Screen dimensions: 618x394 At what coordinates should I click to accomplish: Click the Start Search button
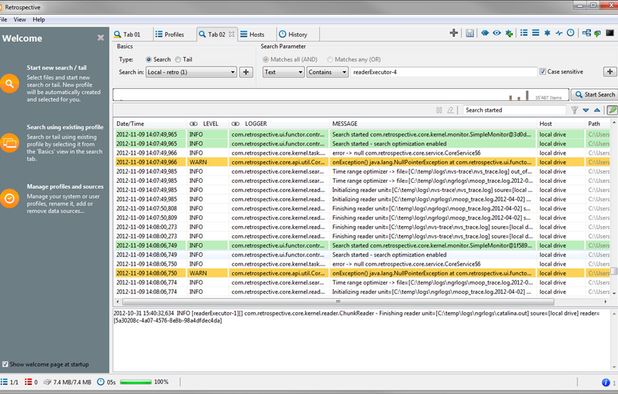(x=594, y=95)
